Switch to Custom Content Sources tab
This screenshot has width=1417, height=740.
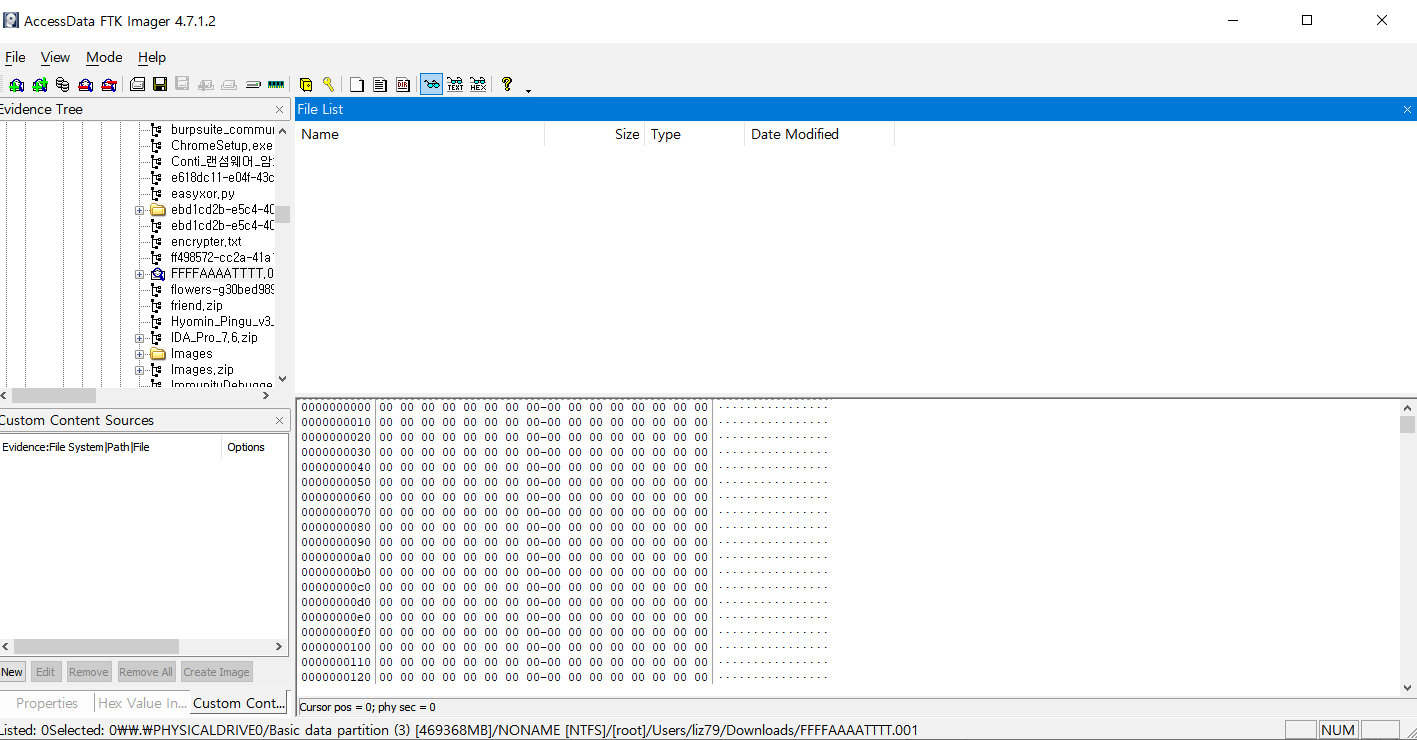(x=238, y=703)
